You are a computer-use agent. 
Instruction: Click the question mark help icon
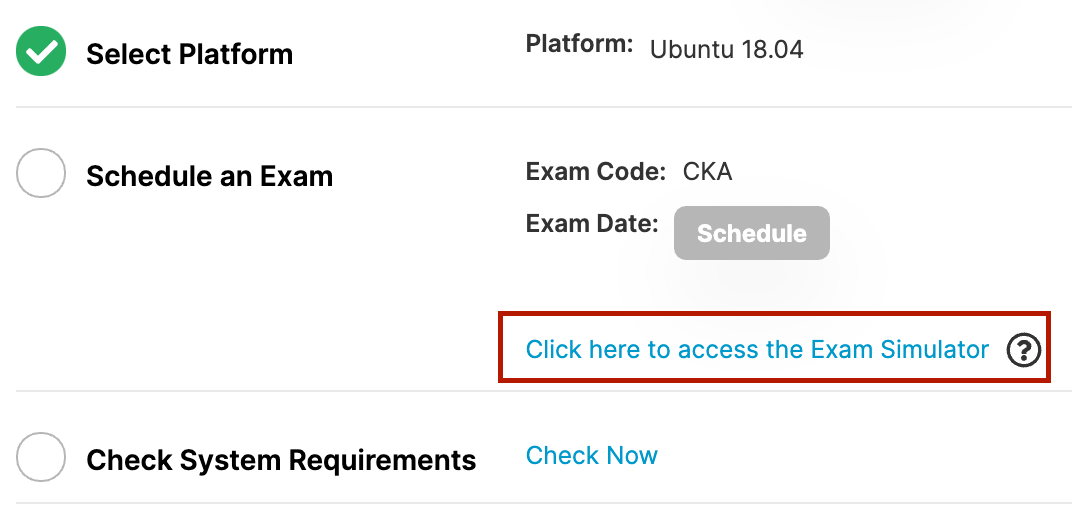[1023, 350]
